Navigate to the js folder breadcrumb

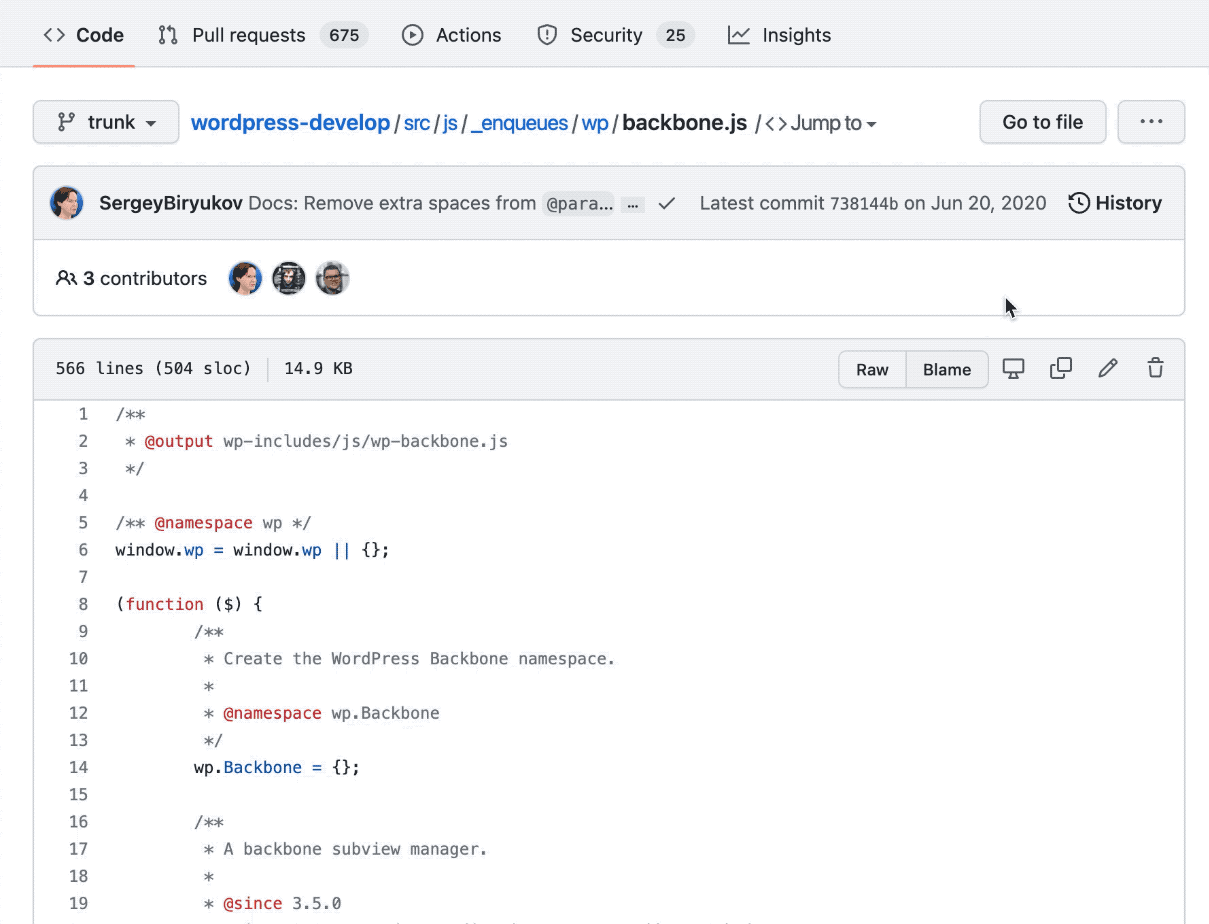point(450,123)
